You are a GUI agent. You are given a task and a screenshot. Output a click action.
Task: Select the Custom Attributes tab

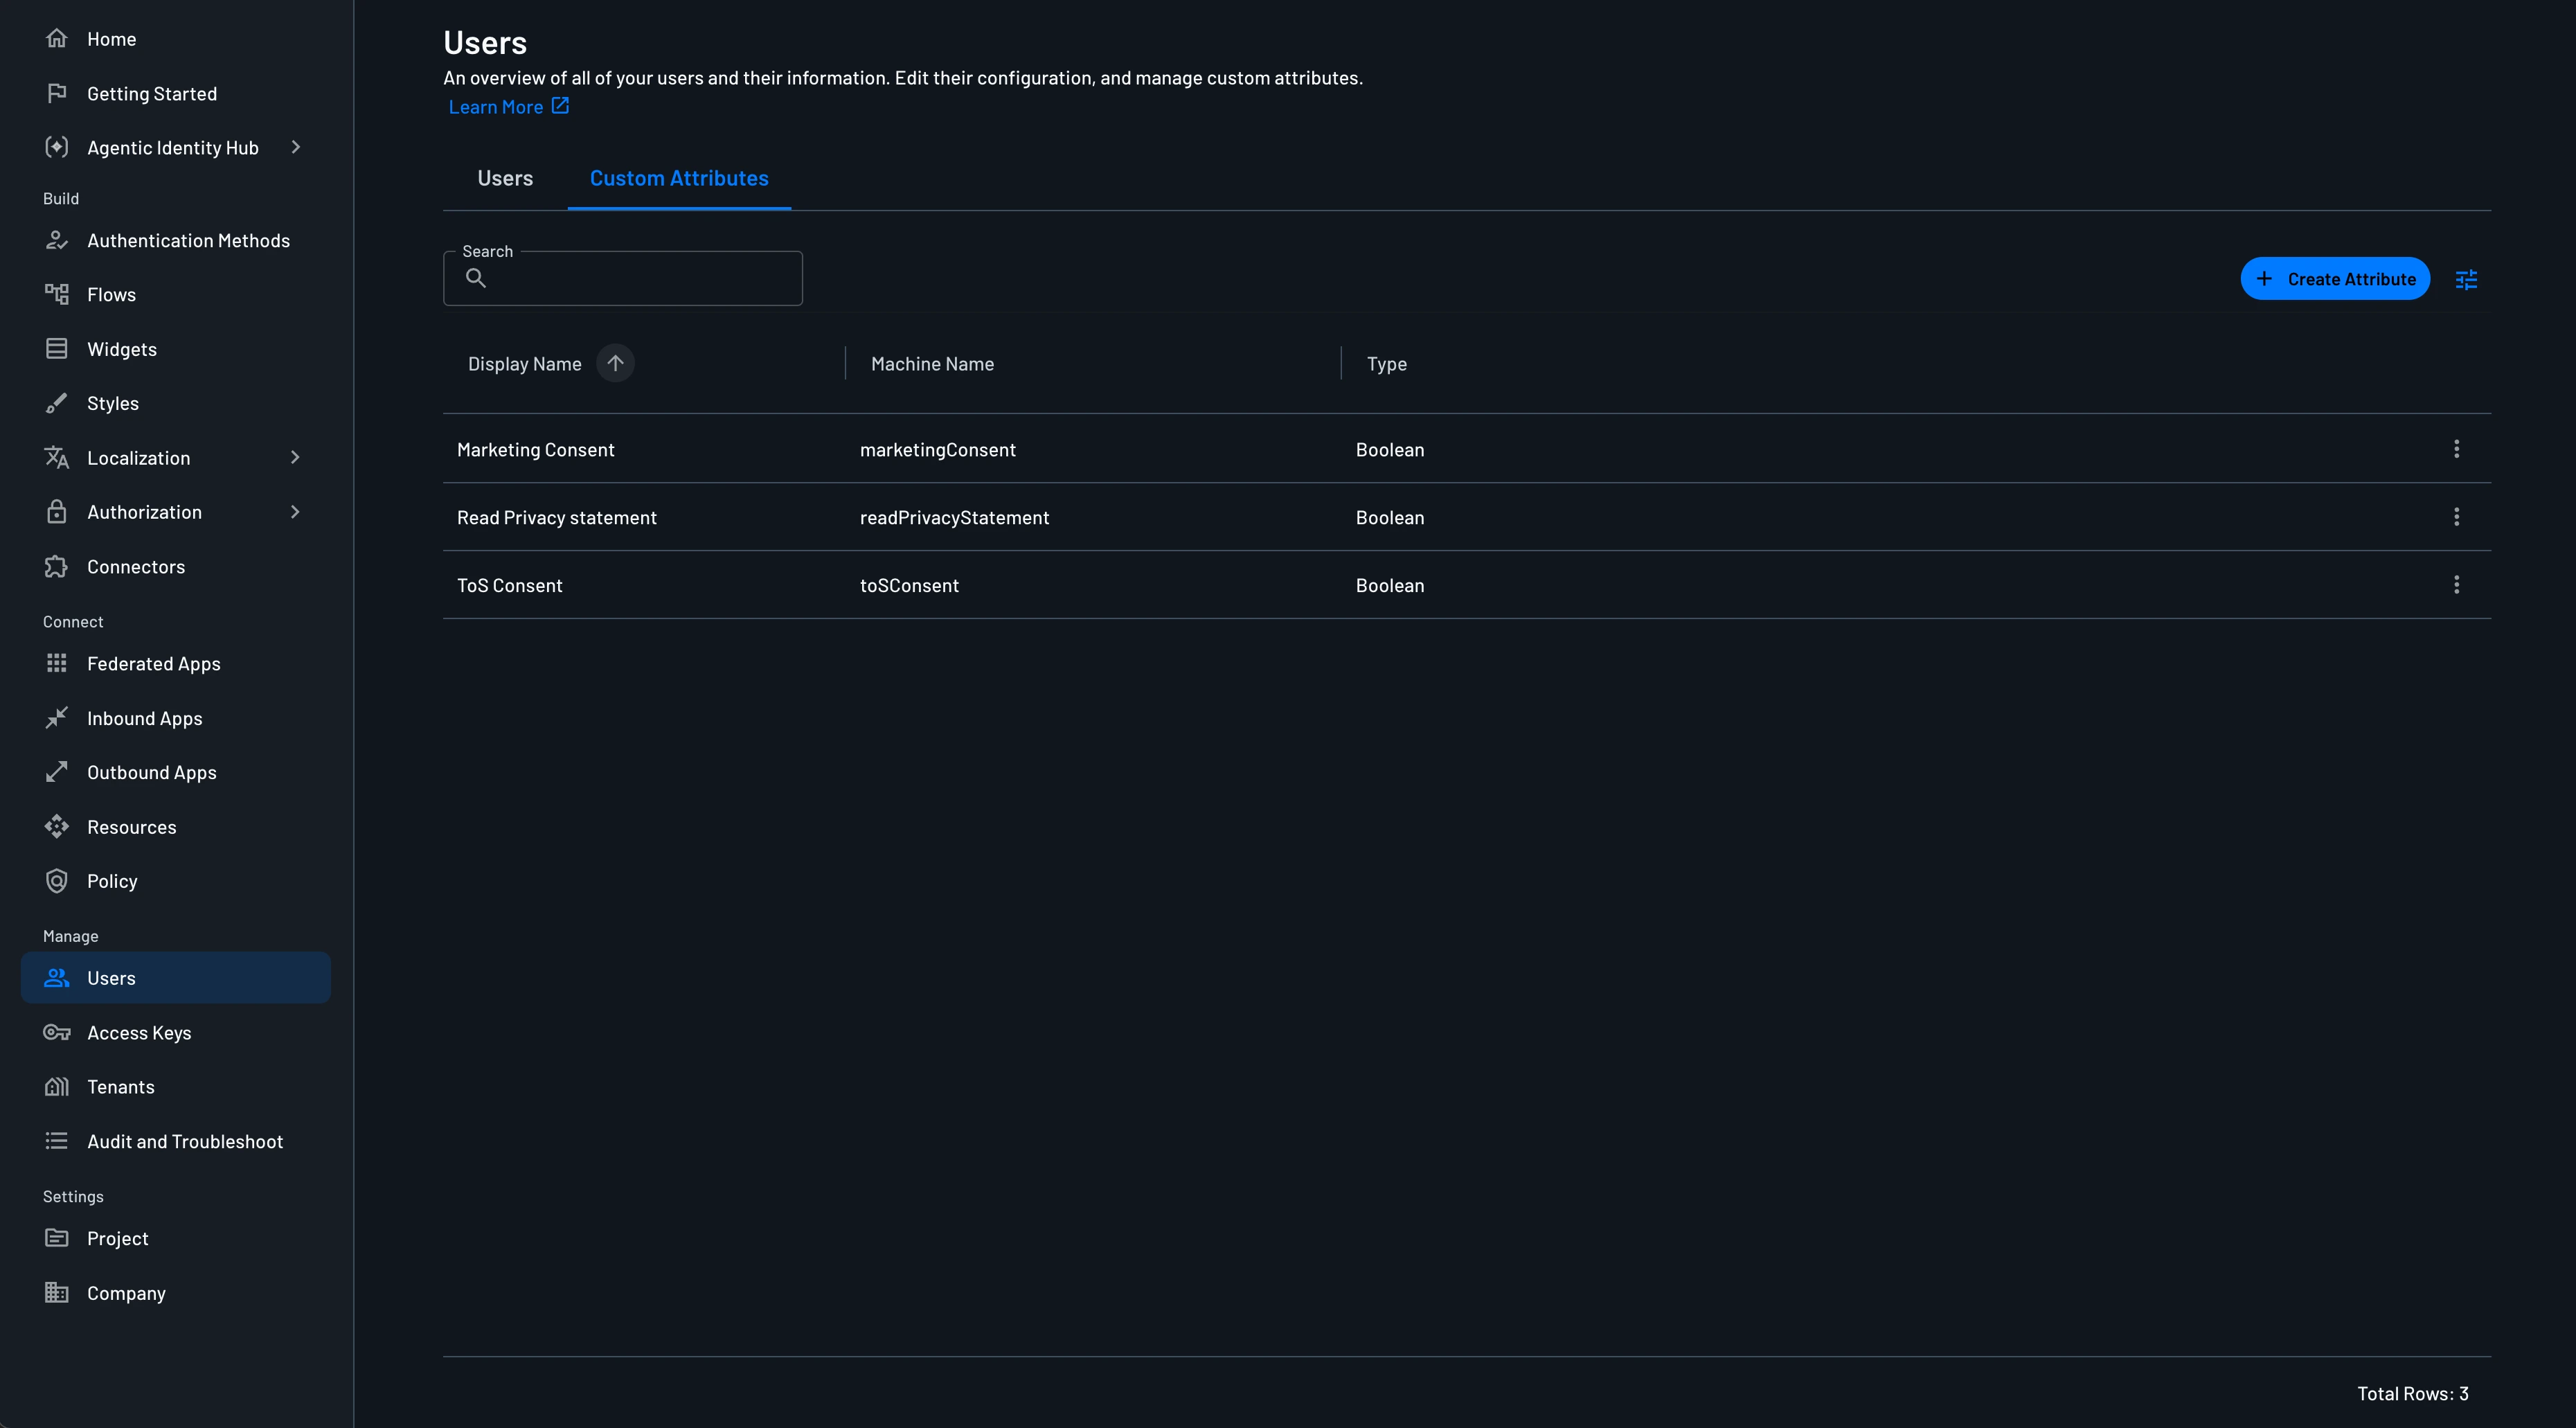679,178
